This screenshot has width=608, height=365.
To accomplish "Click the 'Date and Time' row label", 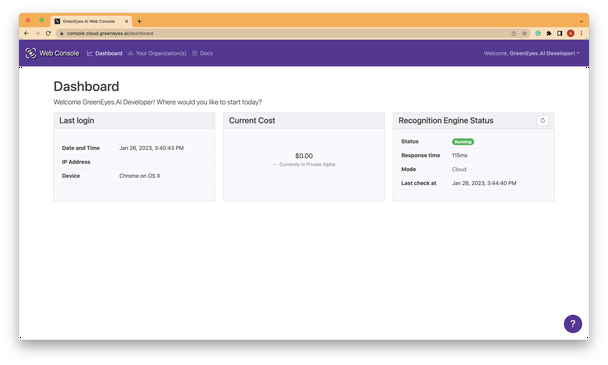I will 81,148.
